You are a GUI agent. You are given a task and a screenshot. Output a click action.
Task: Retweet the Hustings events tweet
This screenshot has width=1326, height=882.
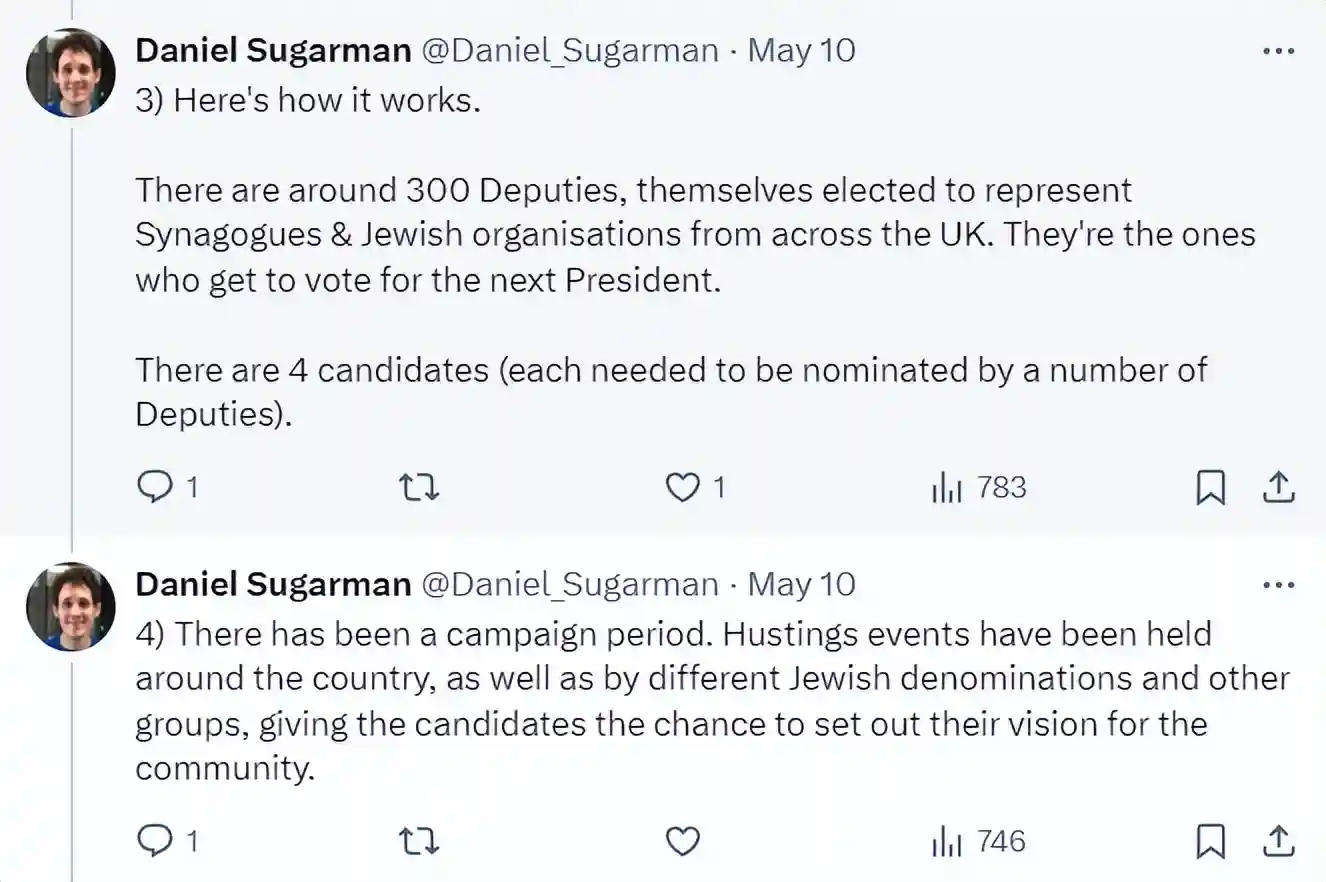coord(419,841)
